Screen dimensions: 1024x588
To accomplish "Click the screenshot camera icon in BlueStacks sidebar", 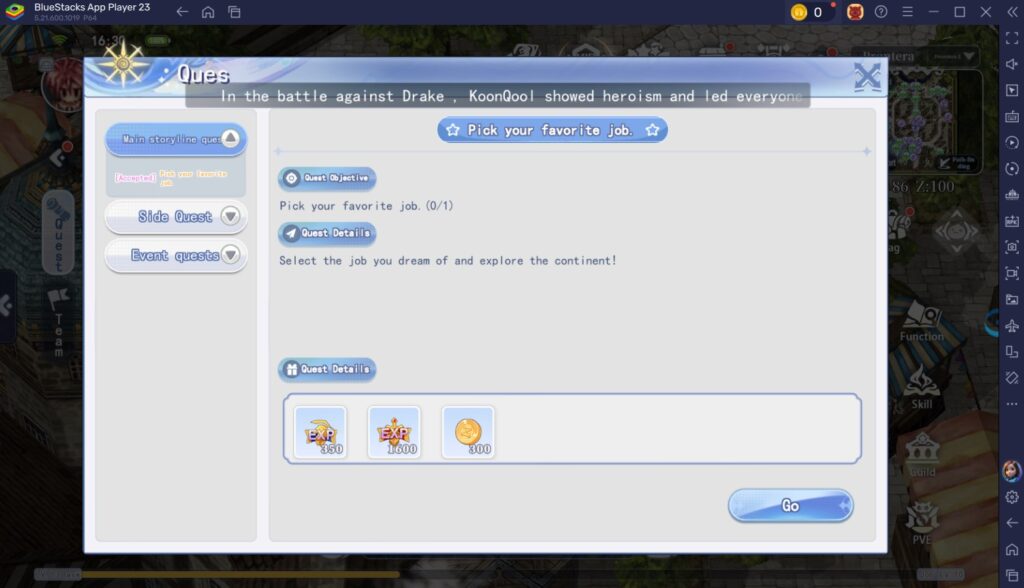I will [1010, 247].
